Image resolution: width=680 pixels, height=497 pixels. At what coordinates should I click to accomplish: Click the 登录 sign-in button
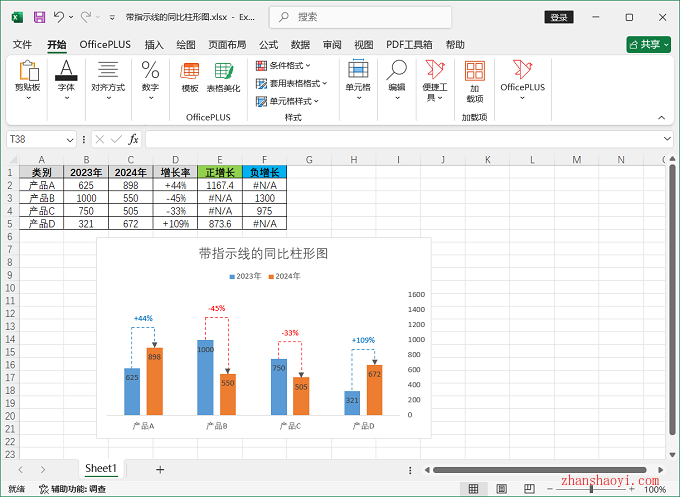(559, 17)
